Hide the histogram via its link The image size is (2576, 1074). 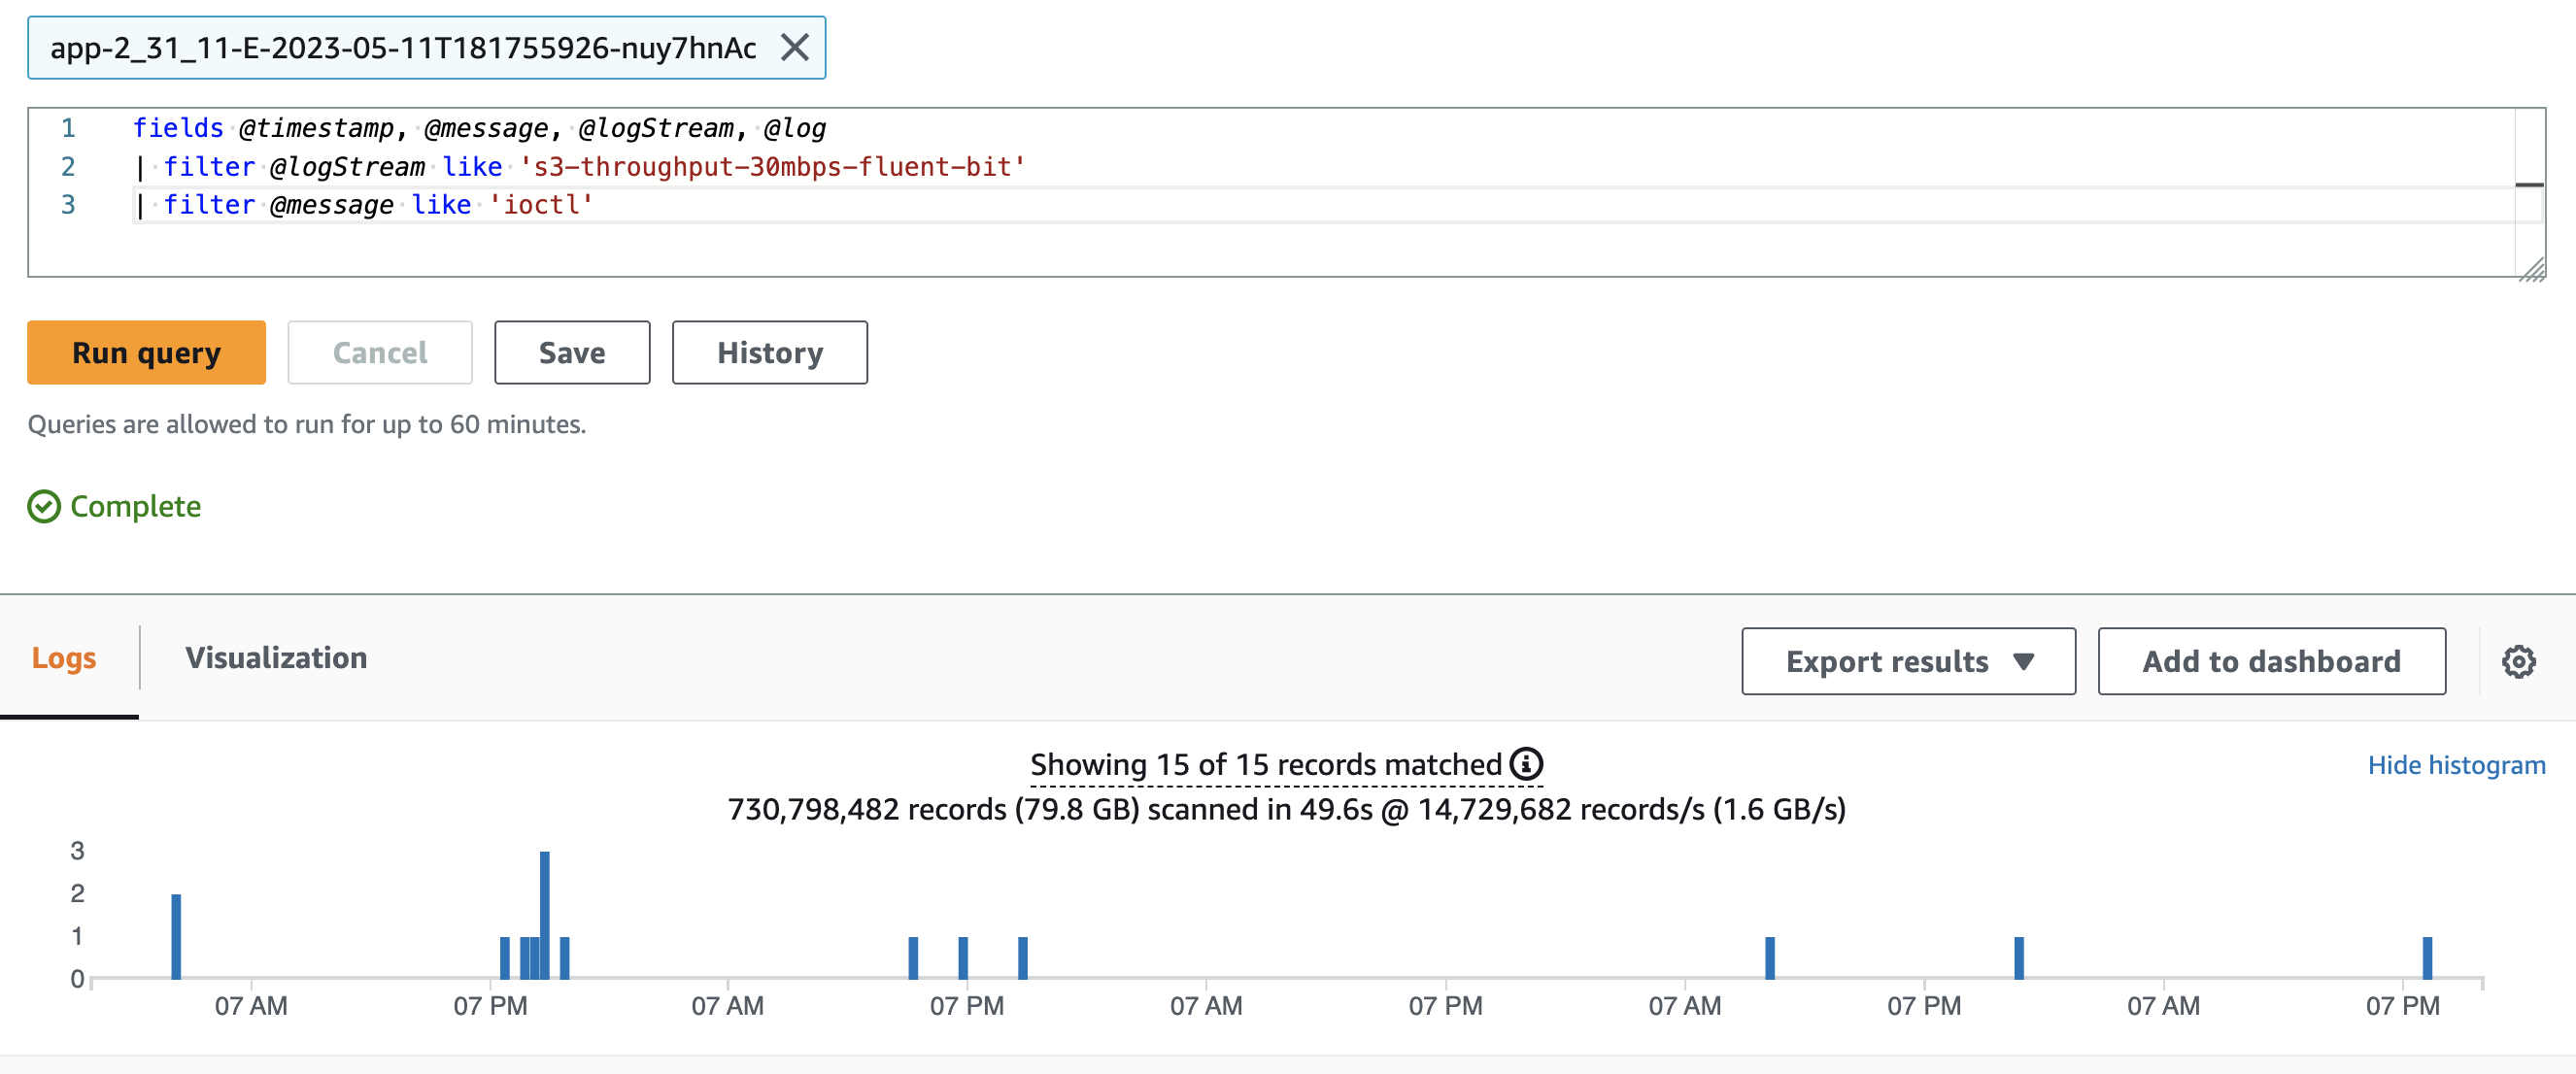[2456, 765]
